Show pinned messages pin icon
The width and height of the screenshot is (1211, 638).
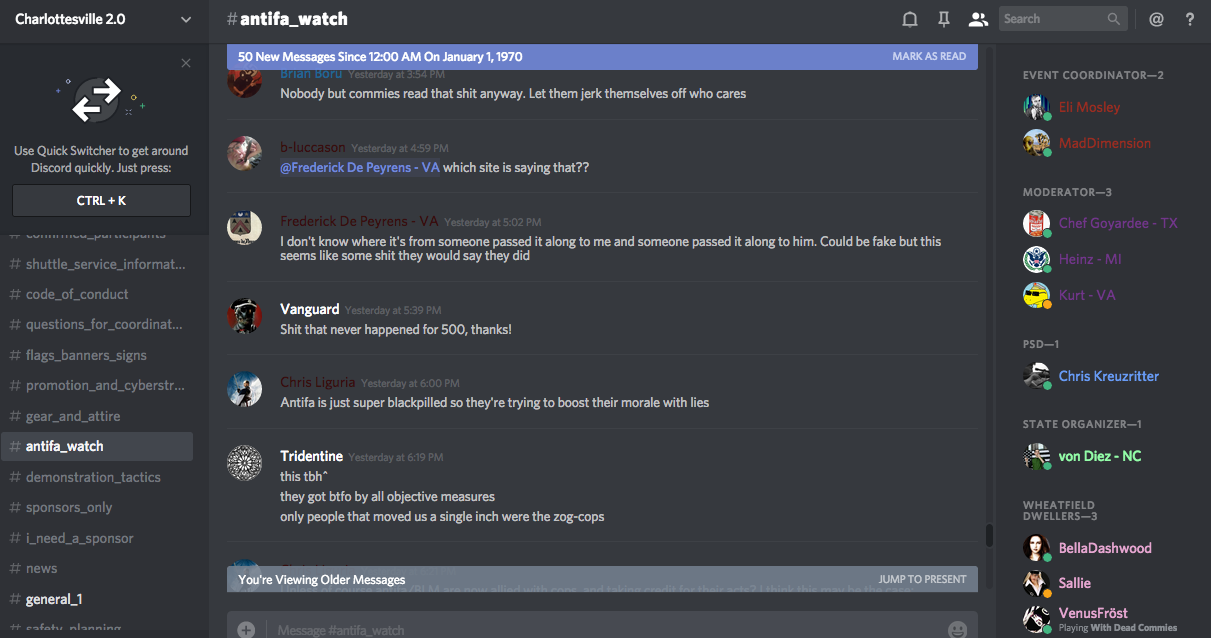pyautogui.click(x=943, y=19)
